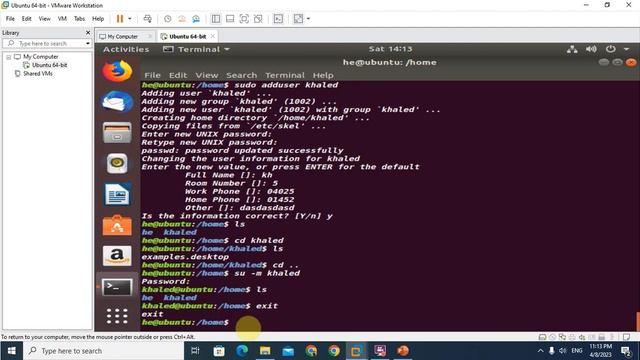Click the VMware pause virtual machine button

pos(120,19)
